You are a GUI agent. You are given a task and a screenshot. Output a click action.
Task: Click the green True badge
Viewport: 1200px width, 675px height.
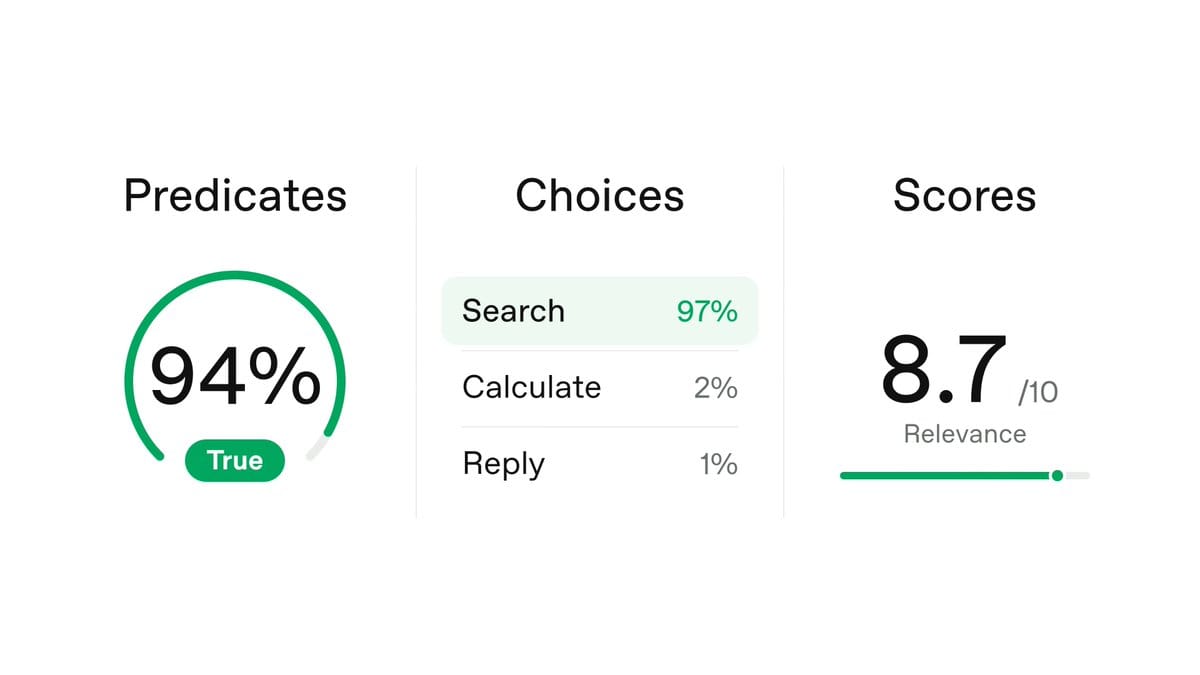coord(235,461)
